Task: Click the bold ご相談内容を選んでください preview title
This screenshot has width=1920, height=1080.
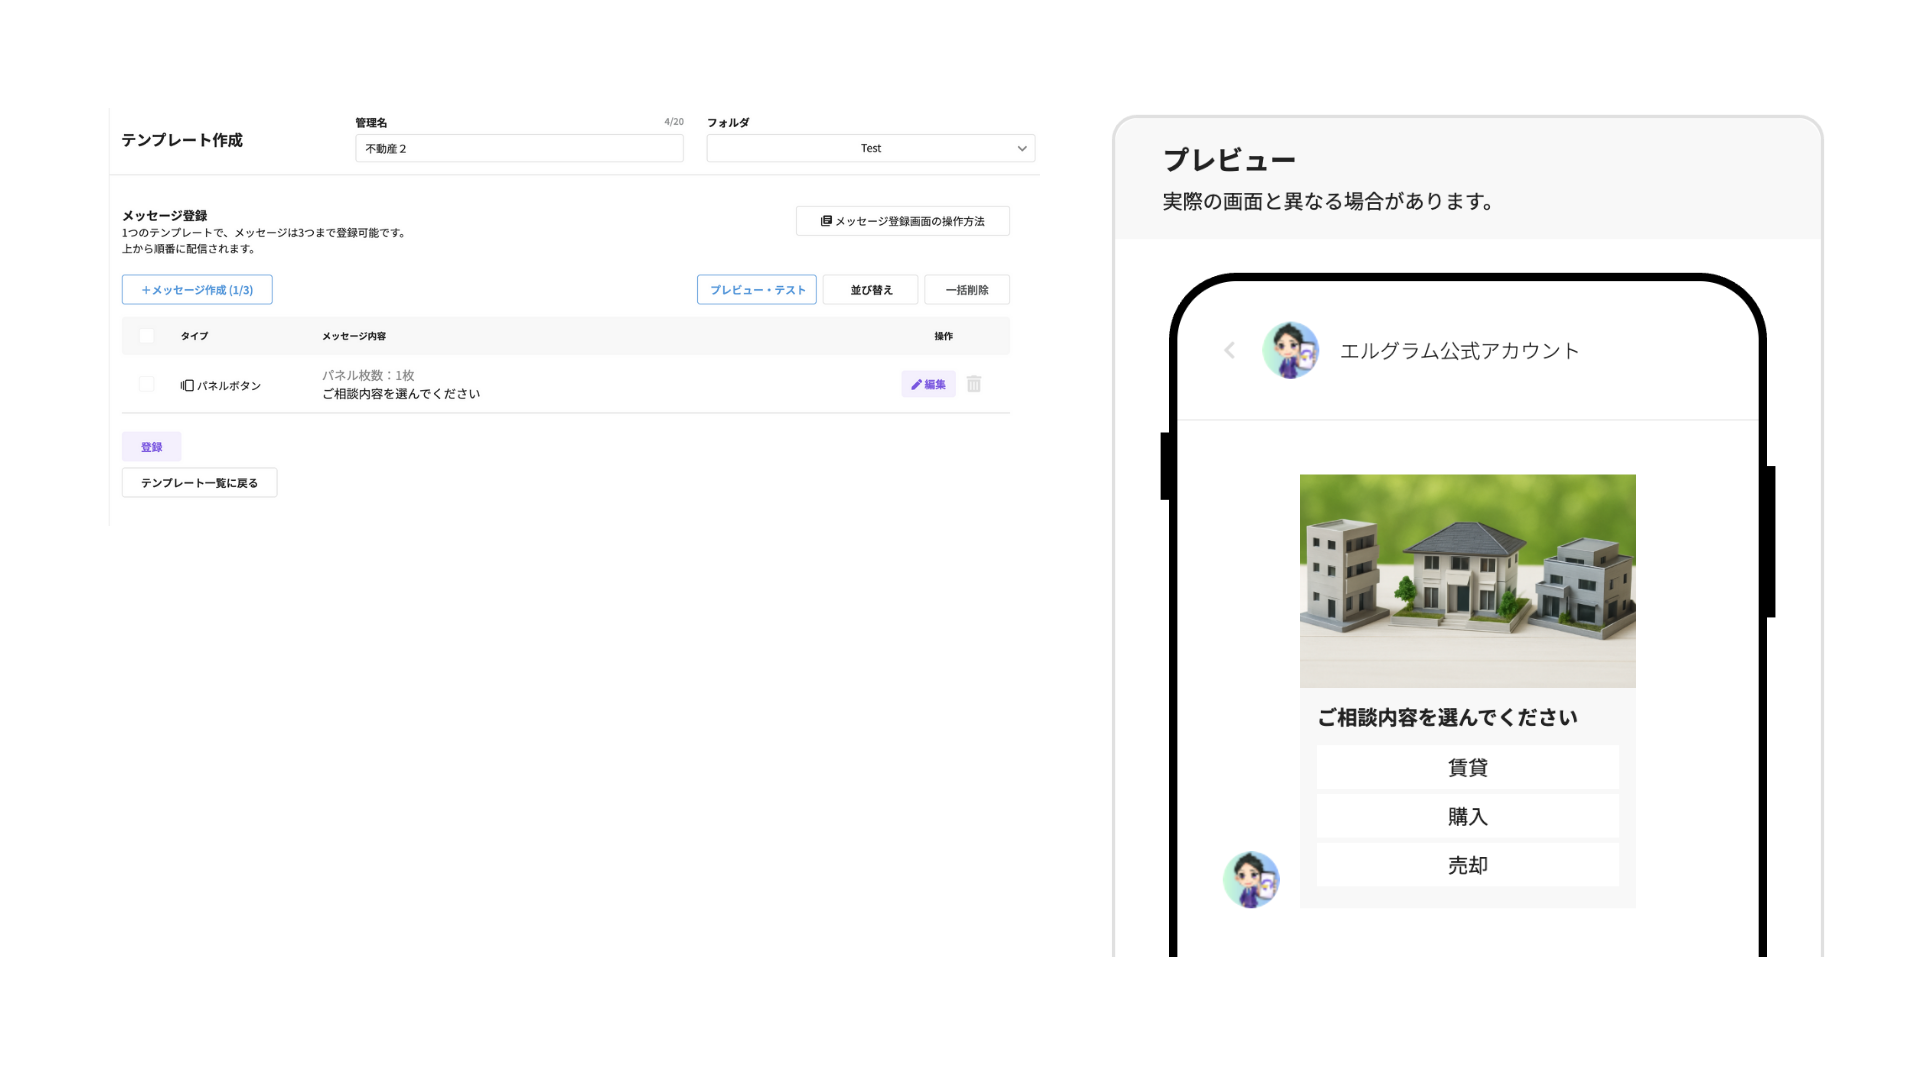Action: click(x=1447, y=717)
